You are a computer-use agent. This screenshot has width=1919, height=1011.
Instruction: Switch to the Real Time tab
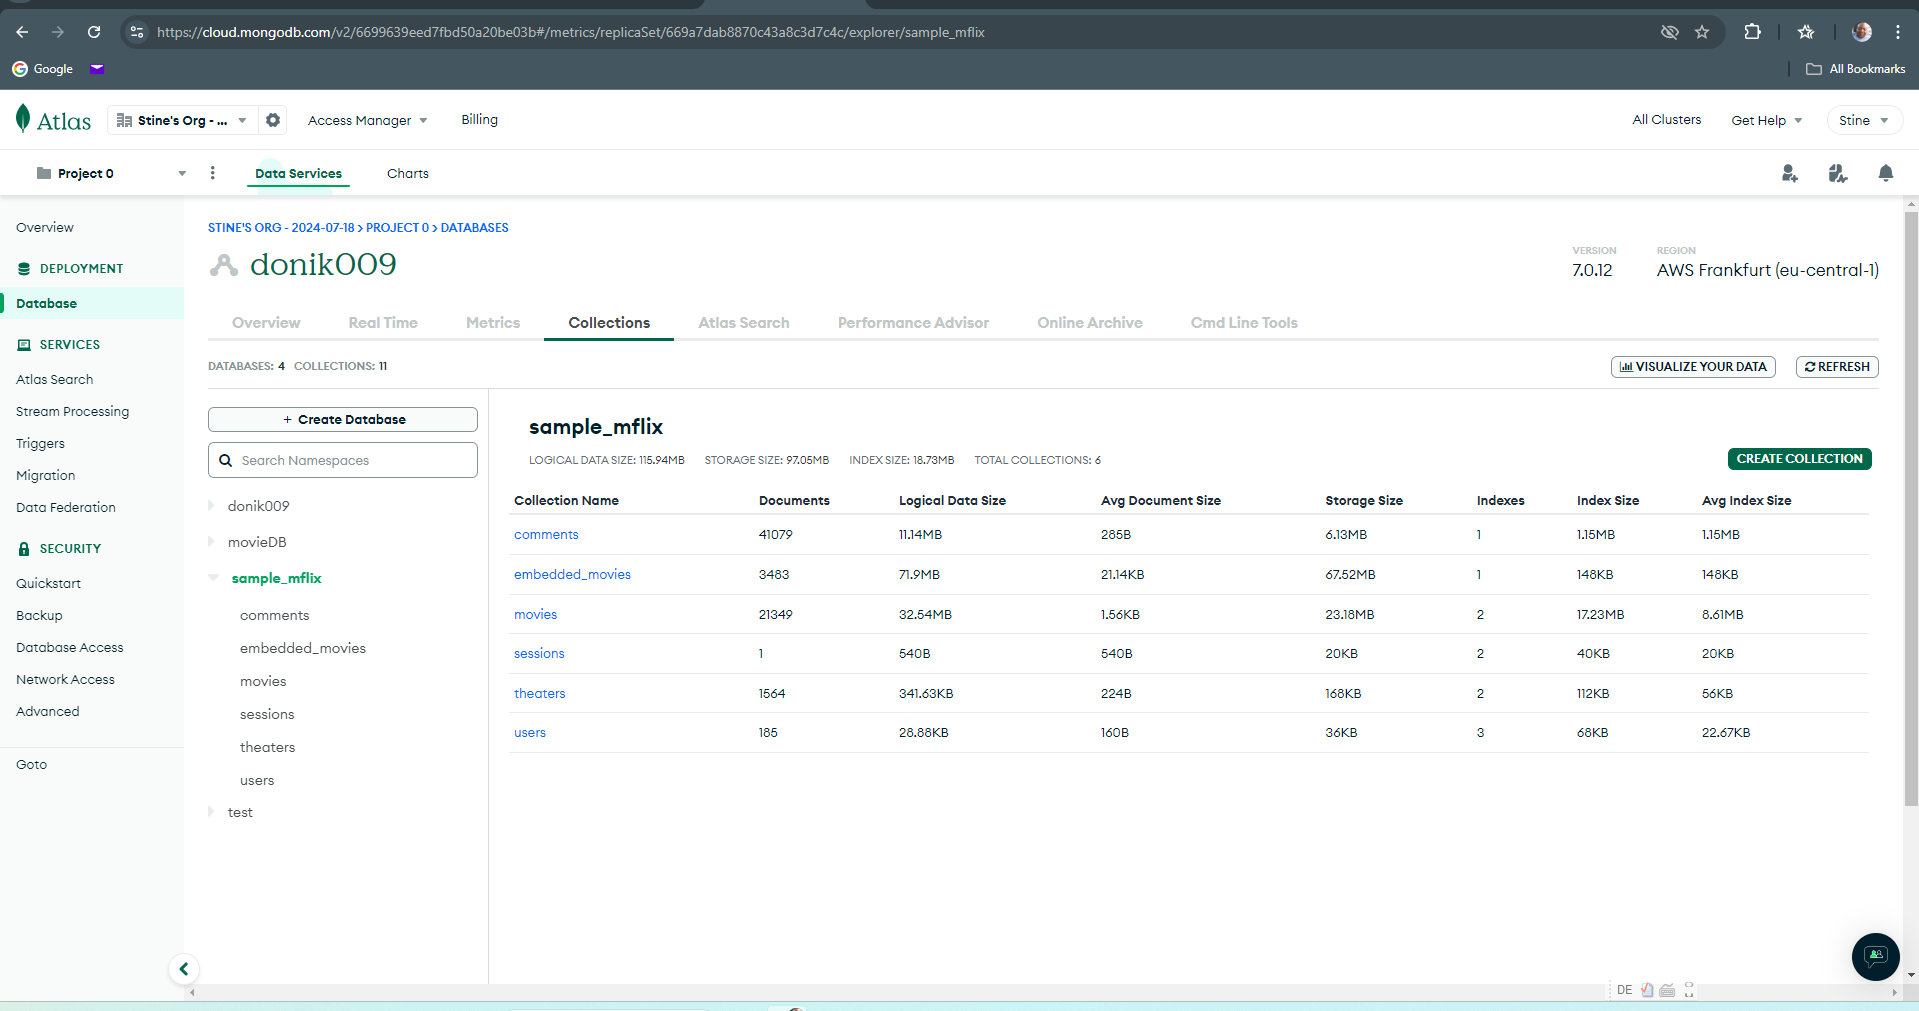383,323
